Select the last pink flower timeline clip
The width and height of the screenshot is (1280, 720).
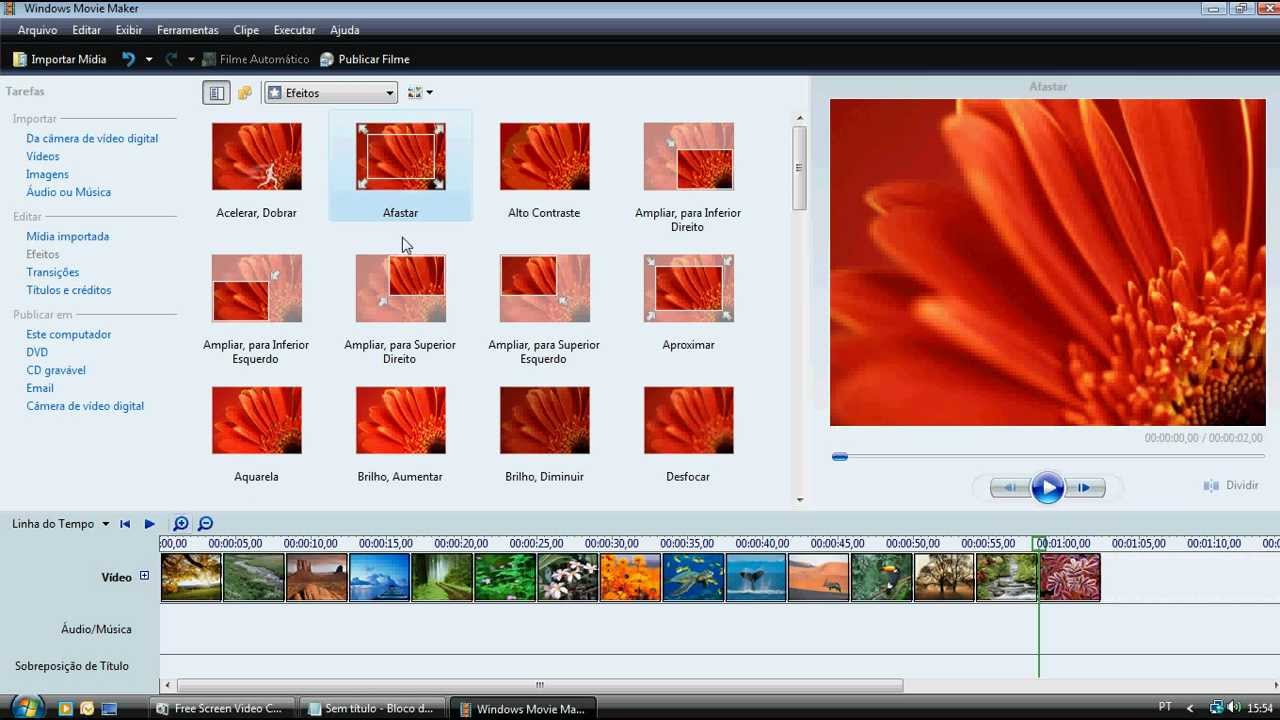1070,578
